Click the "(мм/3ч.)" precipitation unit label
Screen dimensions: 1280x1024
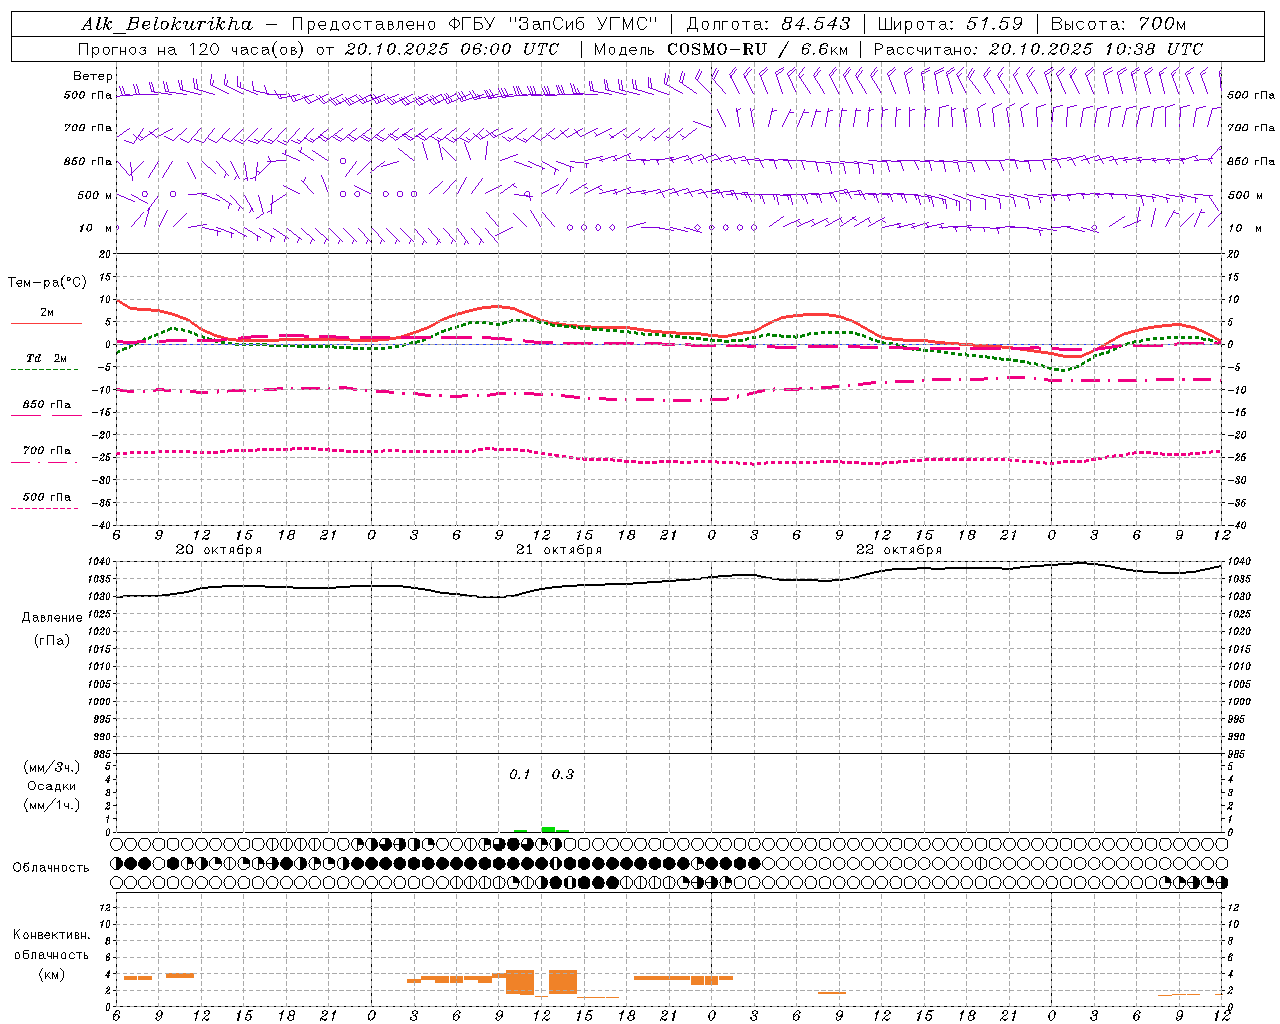pyautogui.click(x=52, y=767)
